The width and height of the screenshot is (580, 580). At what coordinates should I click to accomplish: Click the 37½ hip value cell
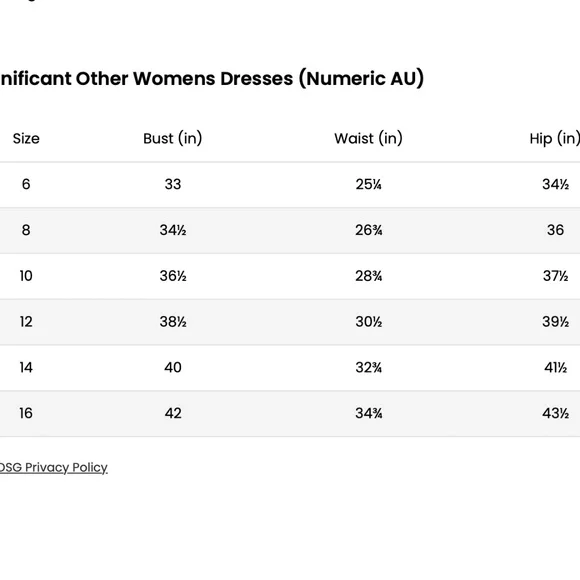coord(555,276)
